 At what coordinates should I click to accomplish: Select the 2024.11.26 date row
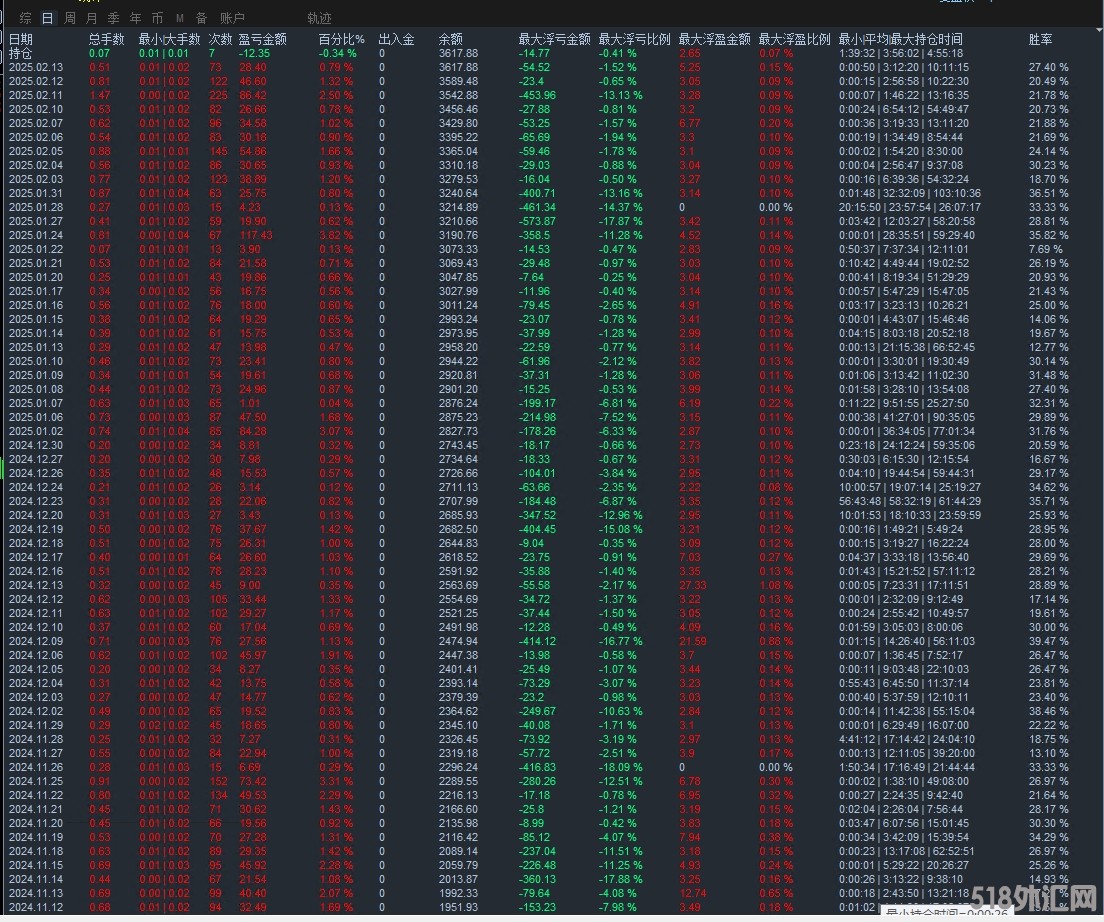click(x=36, y=767)
